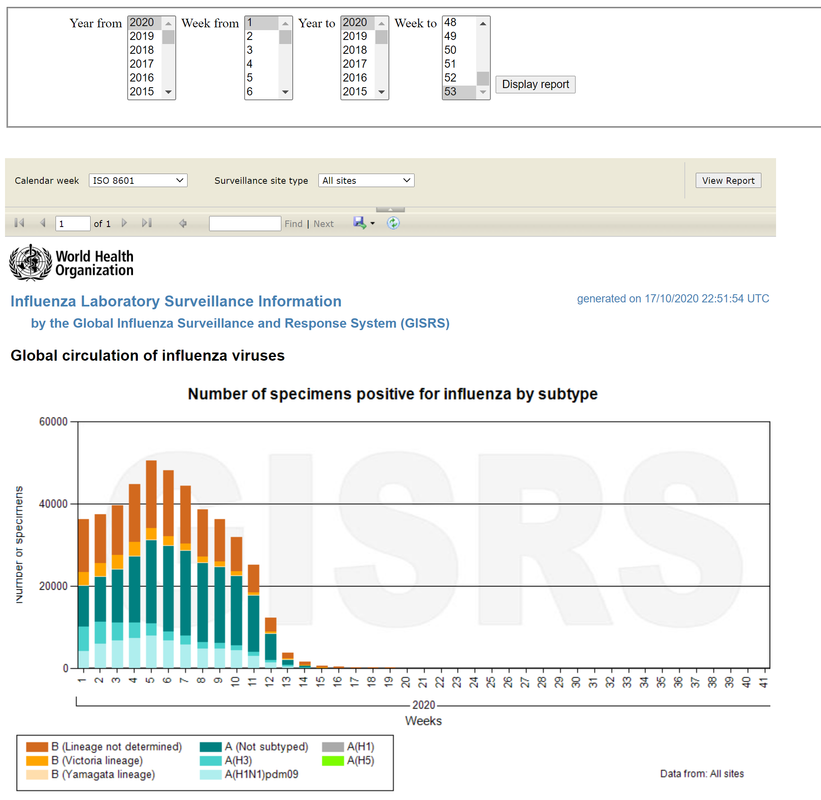
Task: Click back to parent report arrow
Action: pos(183,224)
